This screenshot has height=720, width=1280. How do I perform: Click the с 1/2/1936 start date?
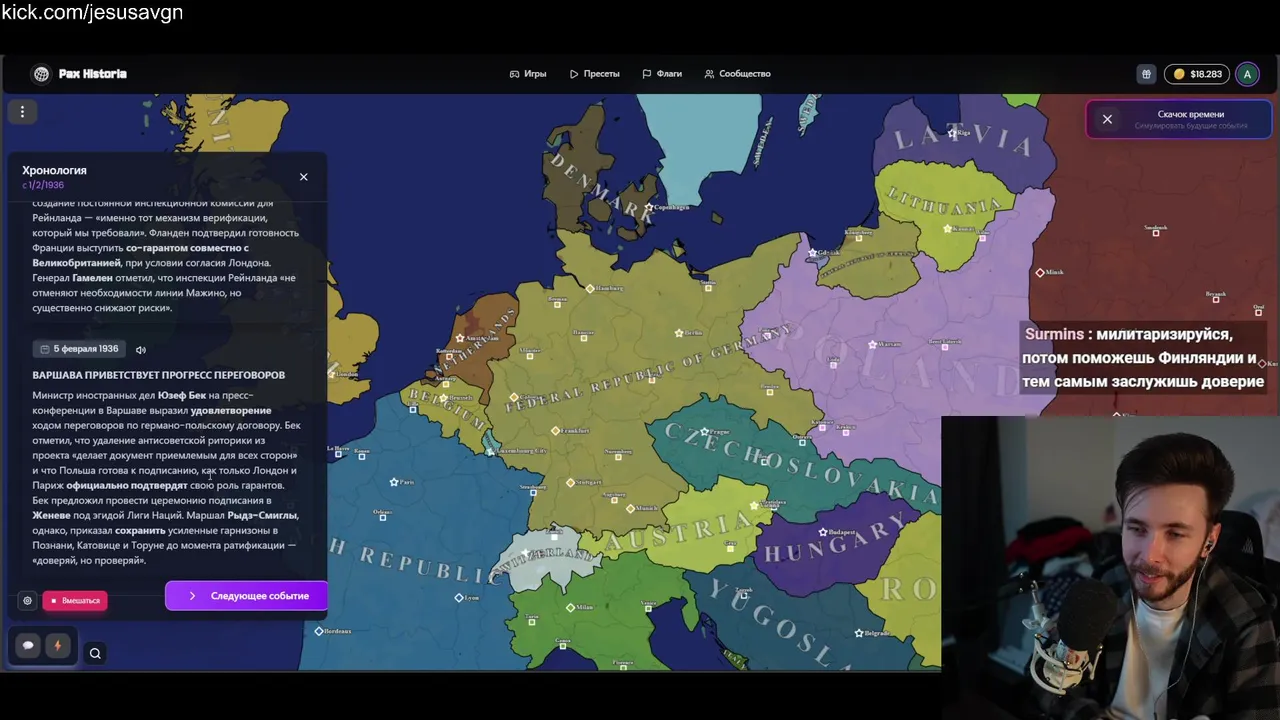coord(43,185)
